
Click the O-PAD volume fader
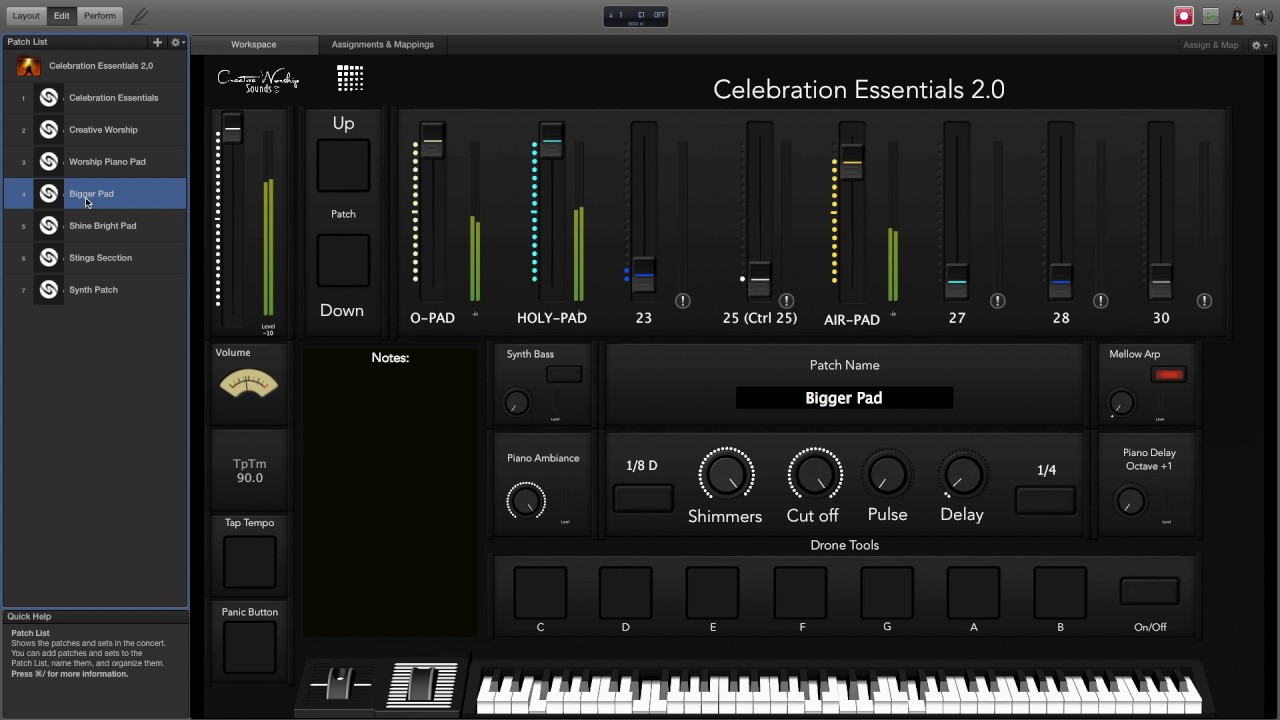click(432, 140)
